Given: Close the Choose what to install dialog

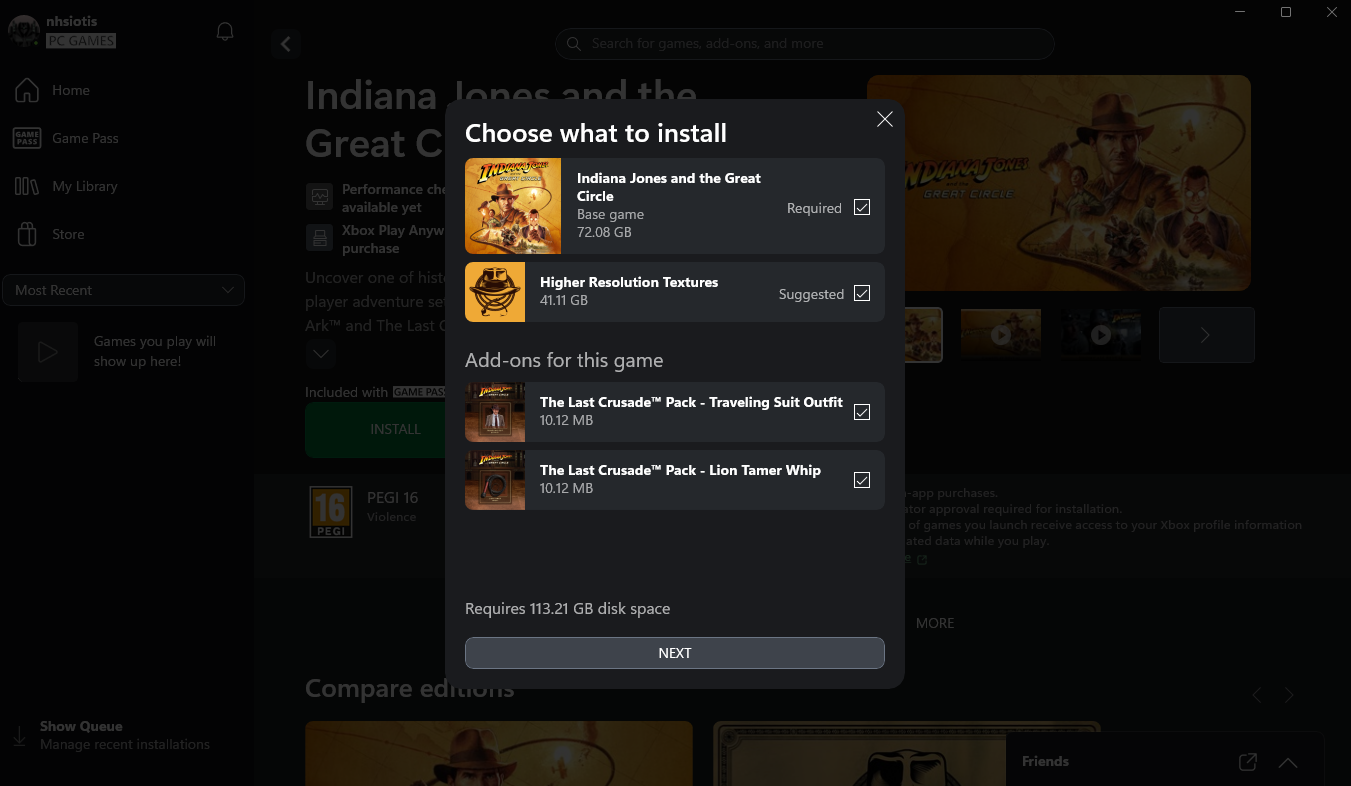Looking at the screenshot, I should point(884,120).
